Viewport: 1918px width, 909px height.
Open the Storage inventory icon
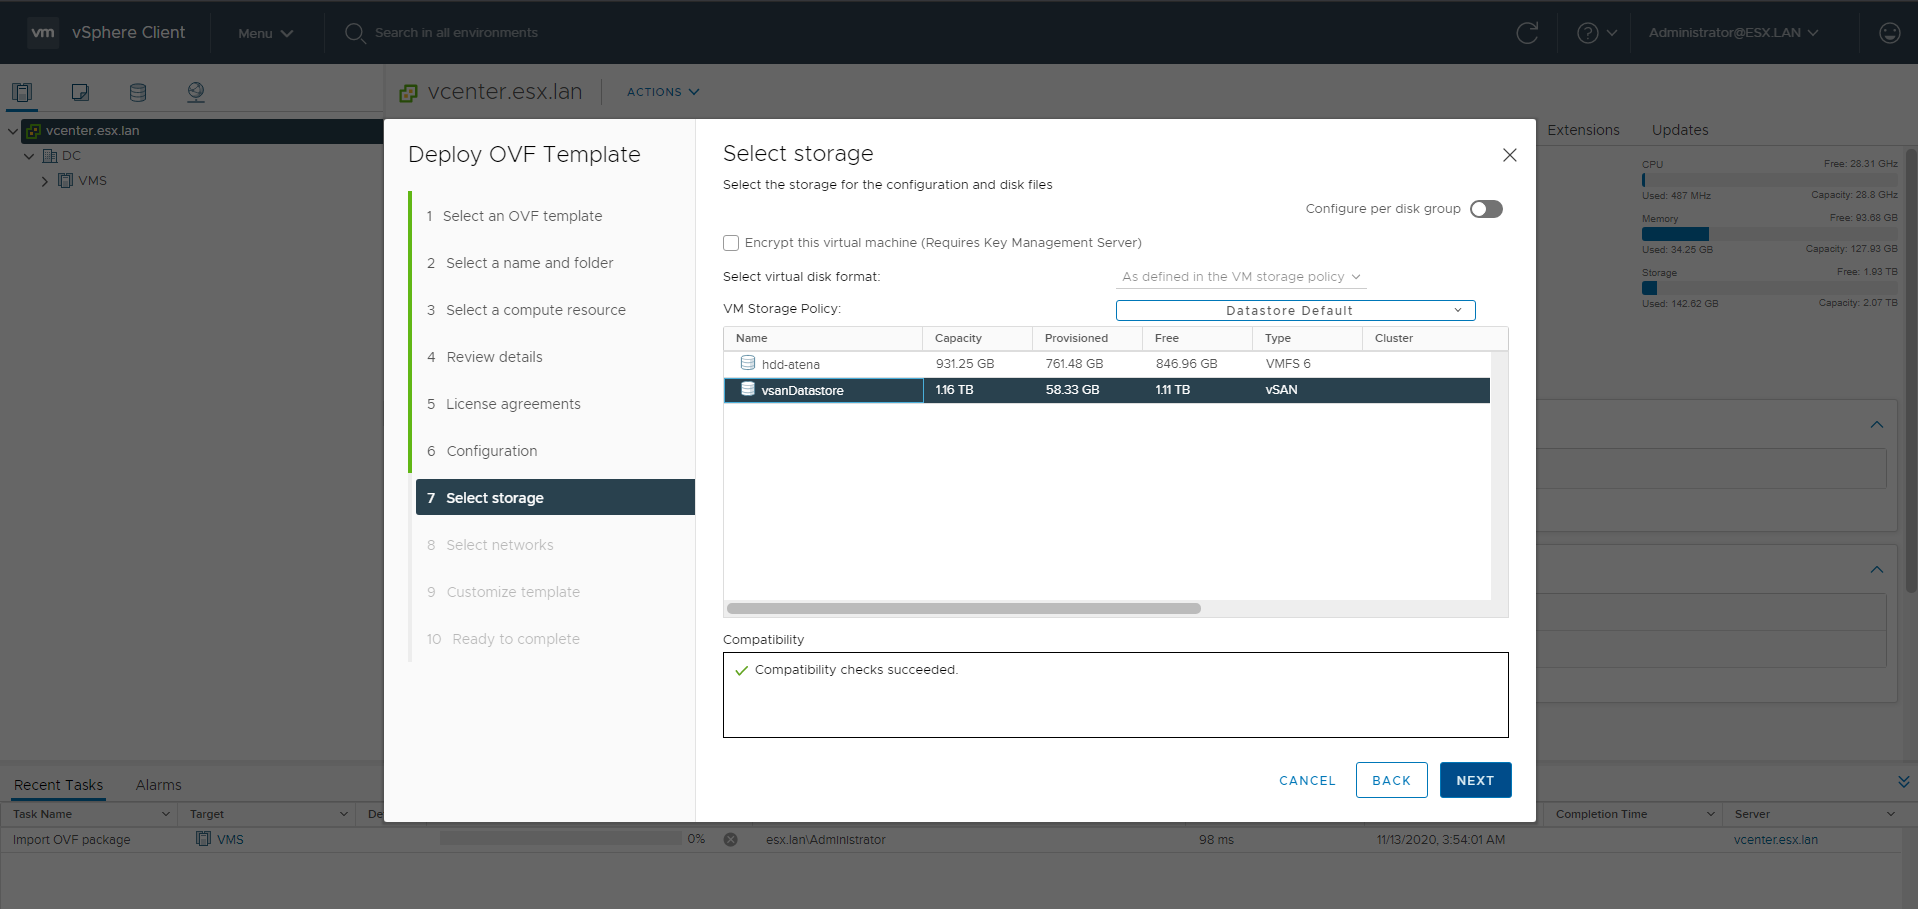(138, 92)
